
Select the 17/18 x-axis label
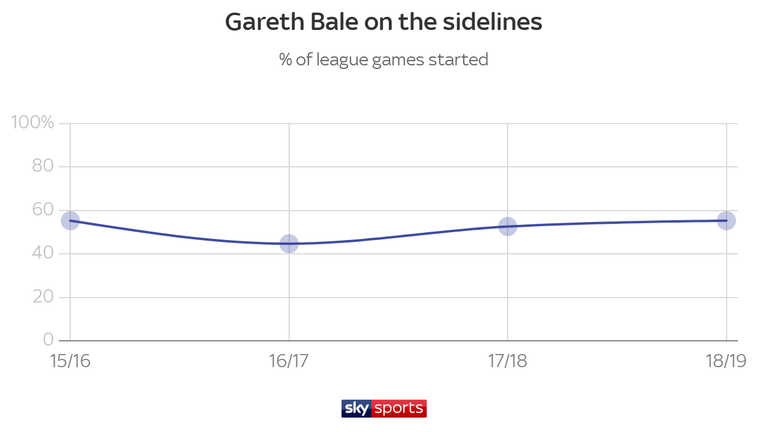507,361
